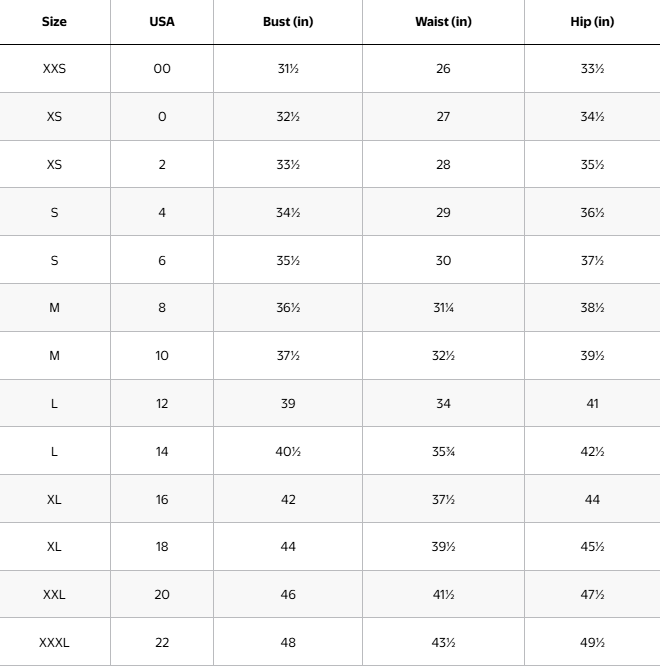Click USA size 00 cell
Viewport: 660px width, 672px height.
(162, 69)
